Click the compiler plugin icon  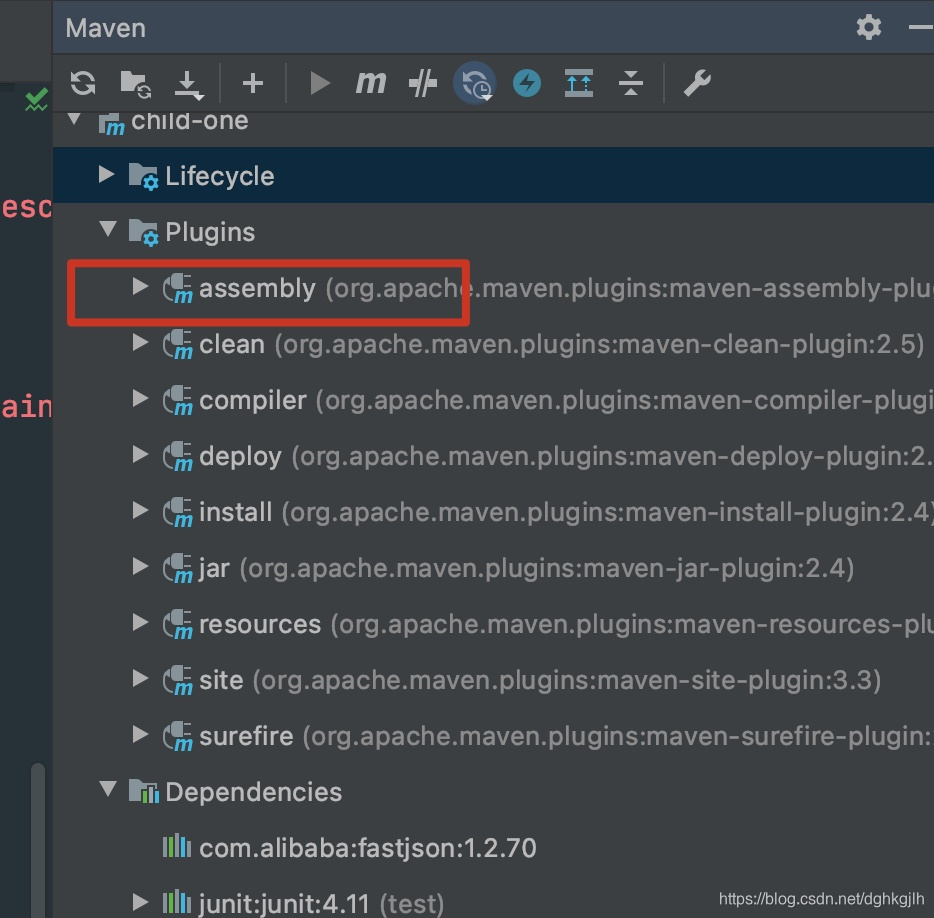point(178,401)
